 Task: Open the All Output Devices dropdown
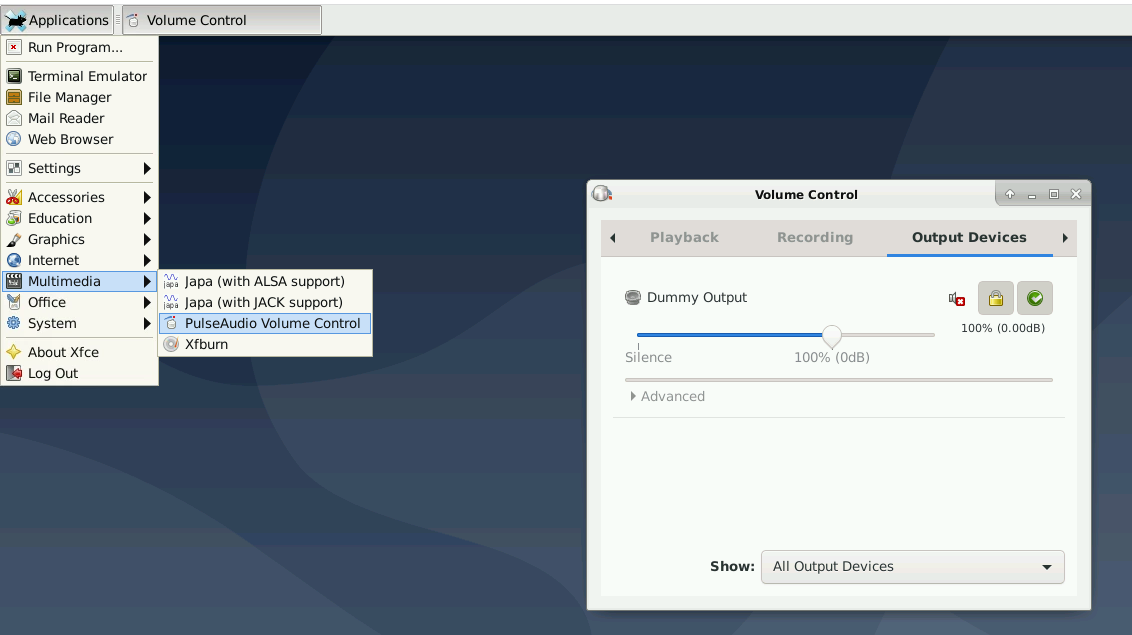[x=913, y=566]
